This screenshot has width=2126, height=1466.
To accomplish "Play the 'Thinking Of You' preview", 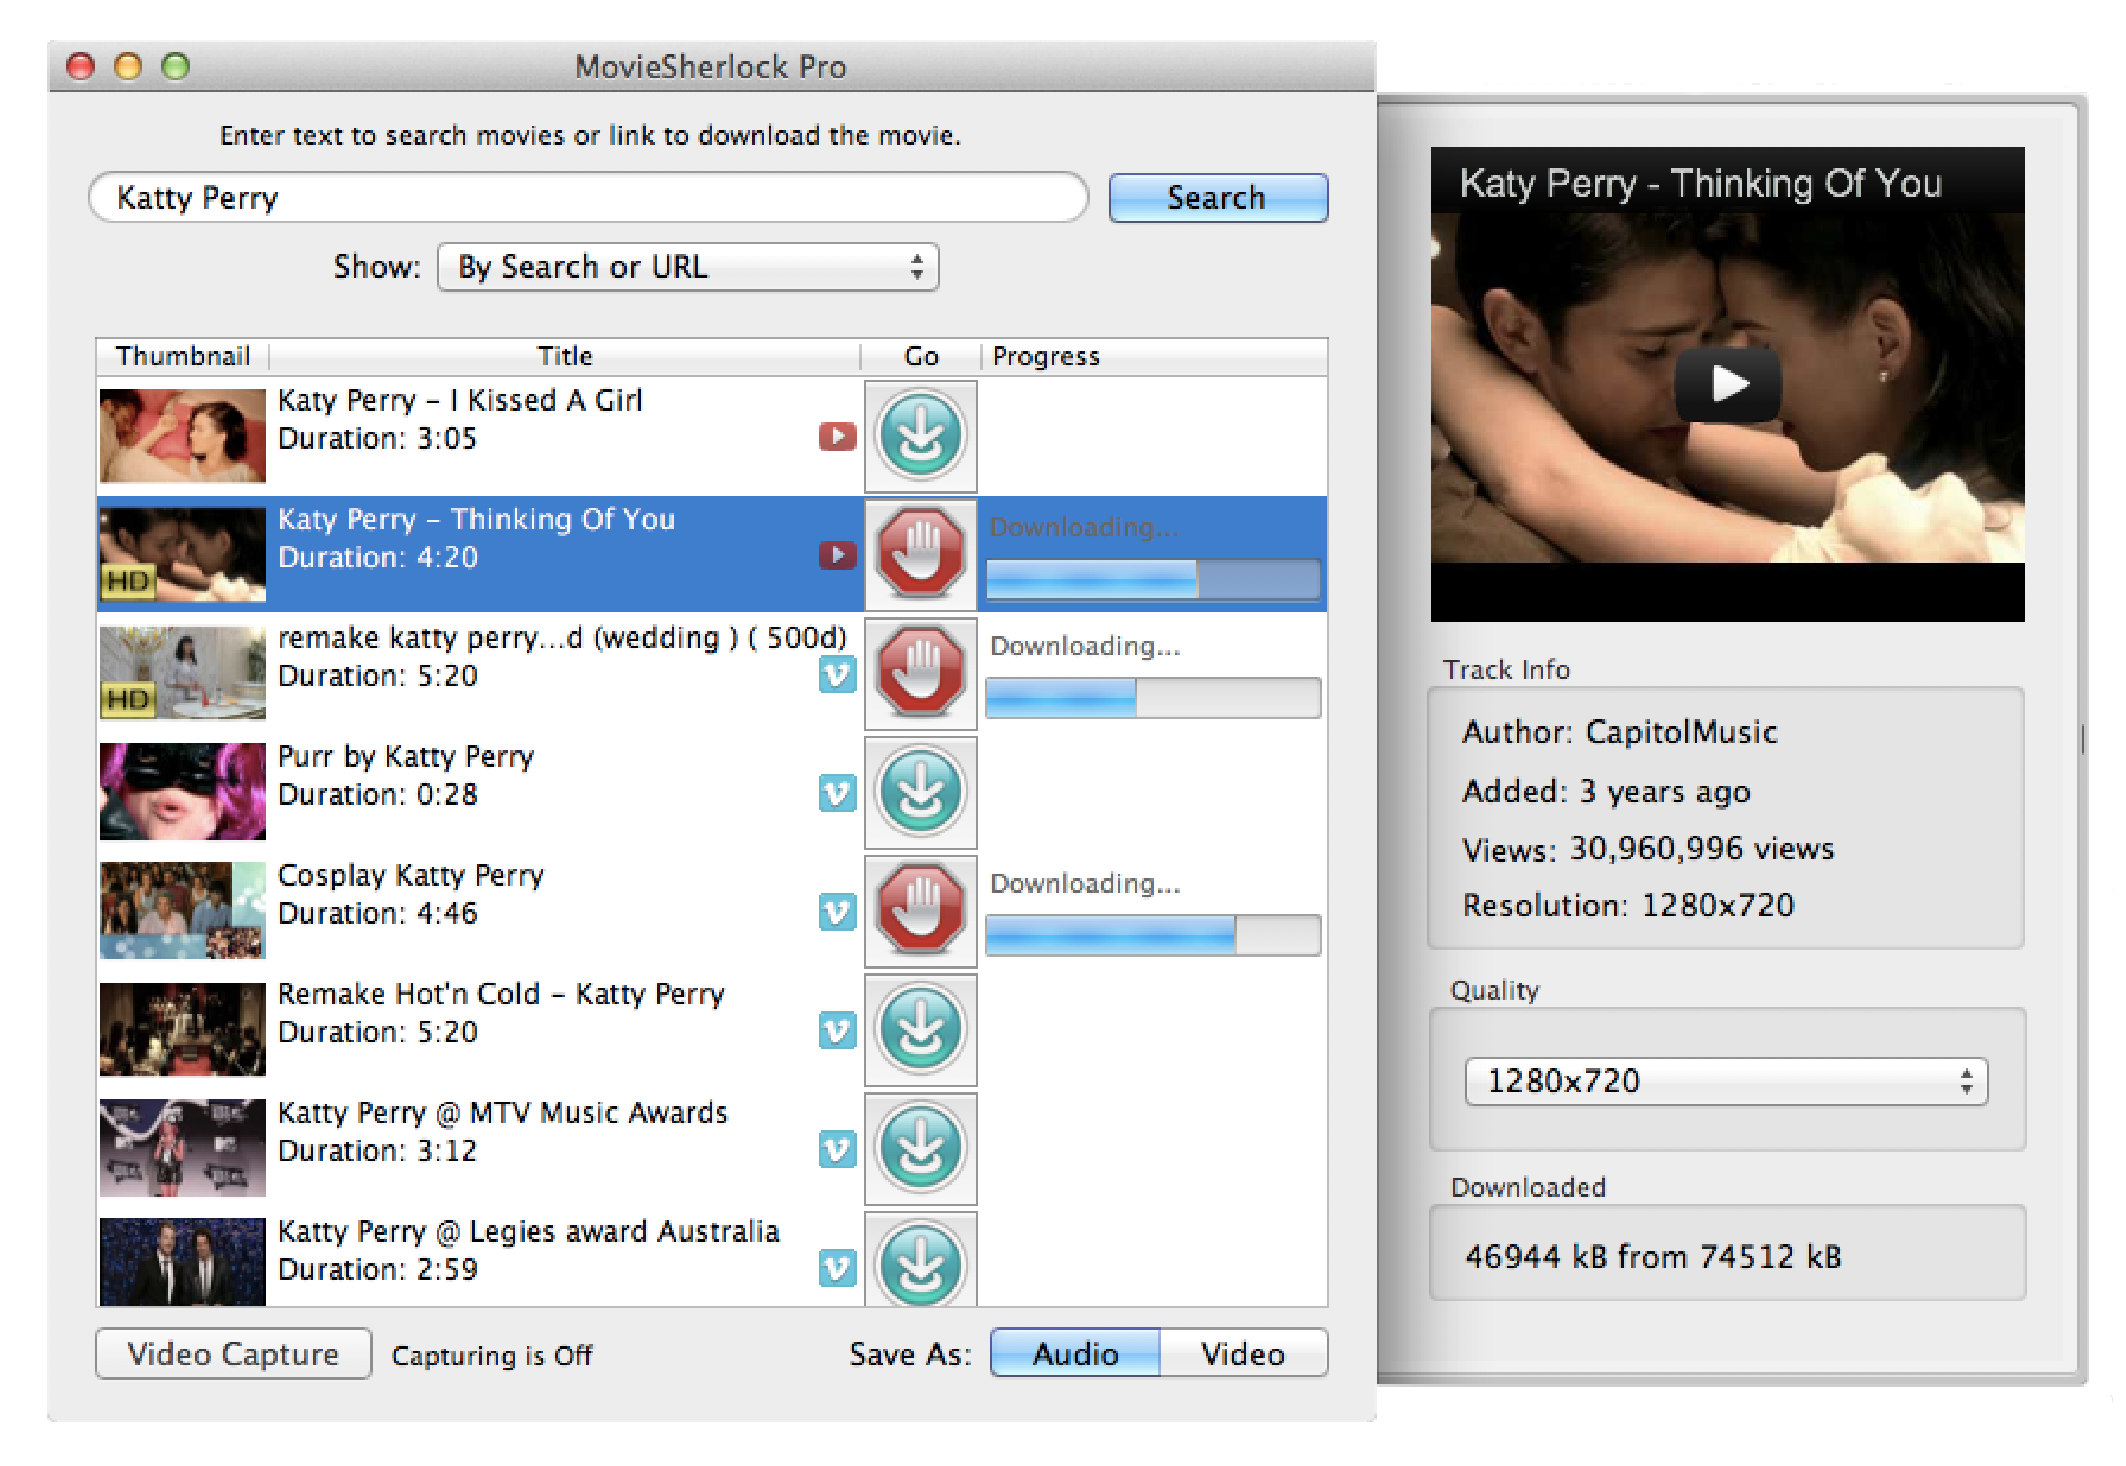I will pyautogui.click(x=1728, y=384).
